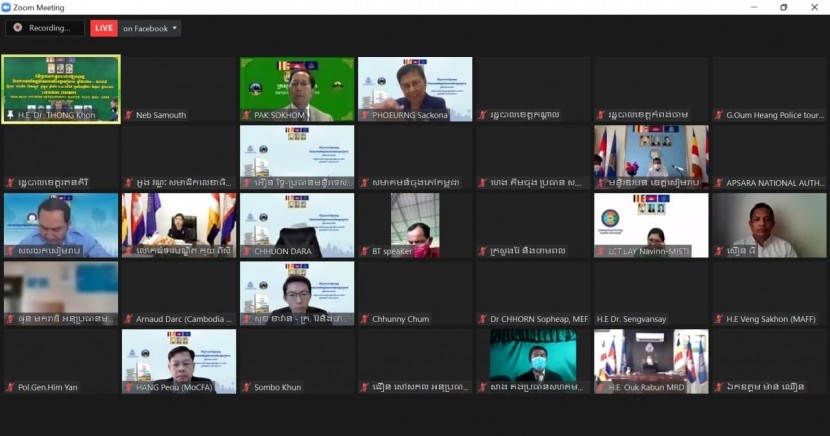
Task: Click the red LIVE badge
Action: [x=104, y=28]
